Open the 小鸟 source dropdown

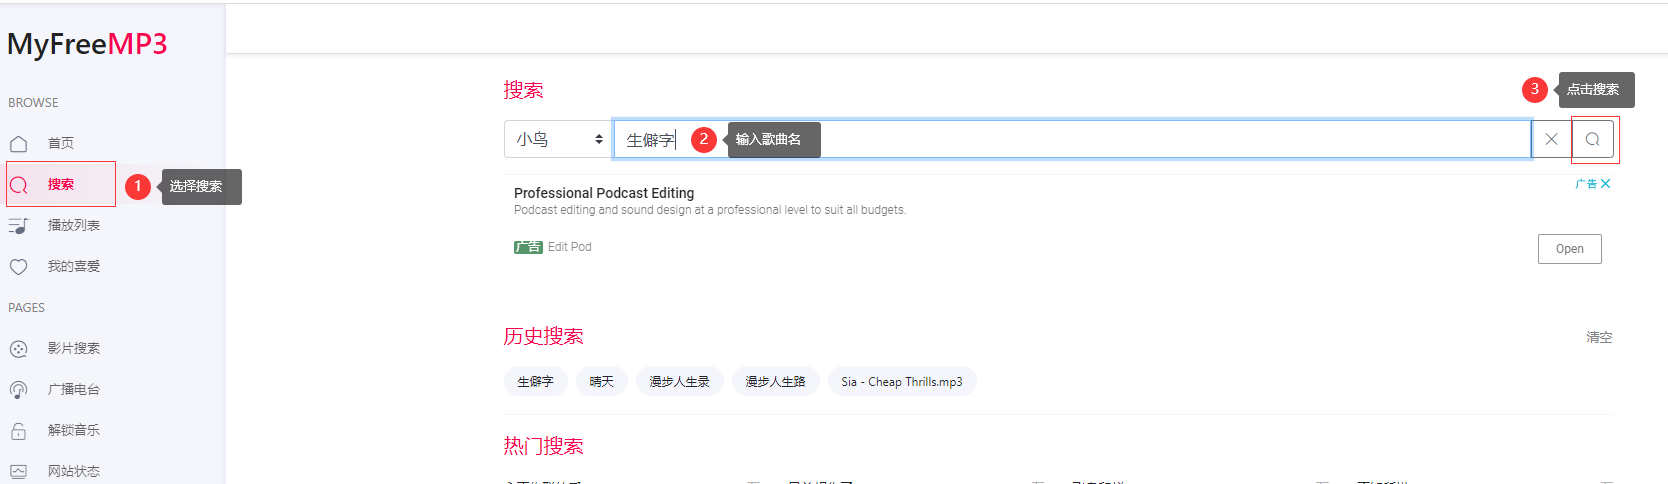click(x=558, y=140)
